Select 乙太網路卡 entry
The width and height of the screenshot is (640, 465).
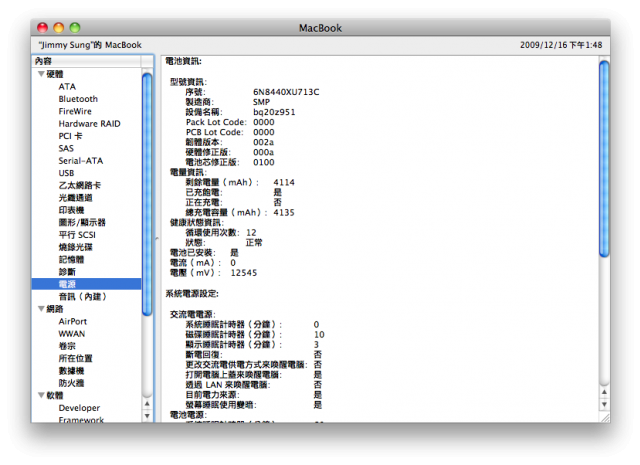point(80,185)
